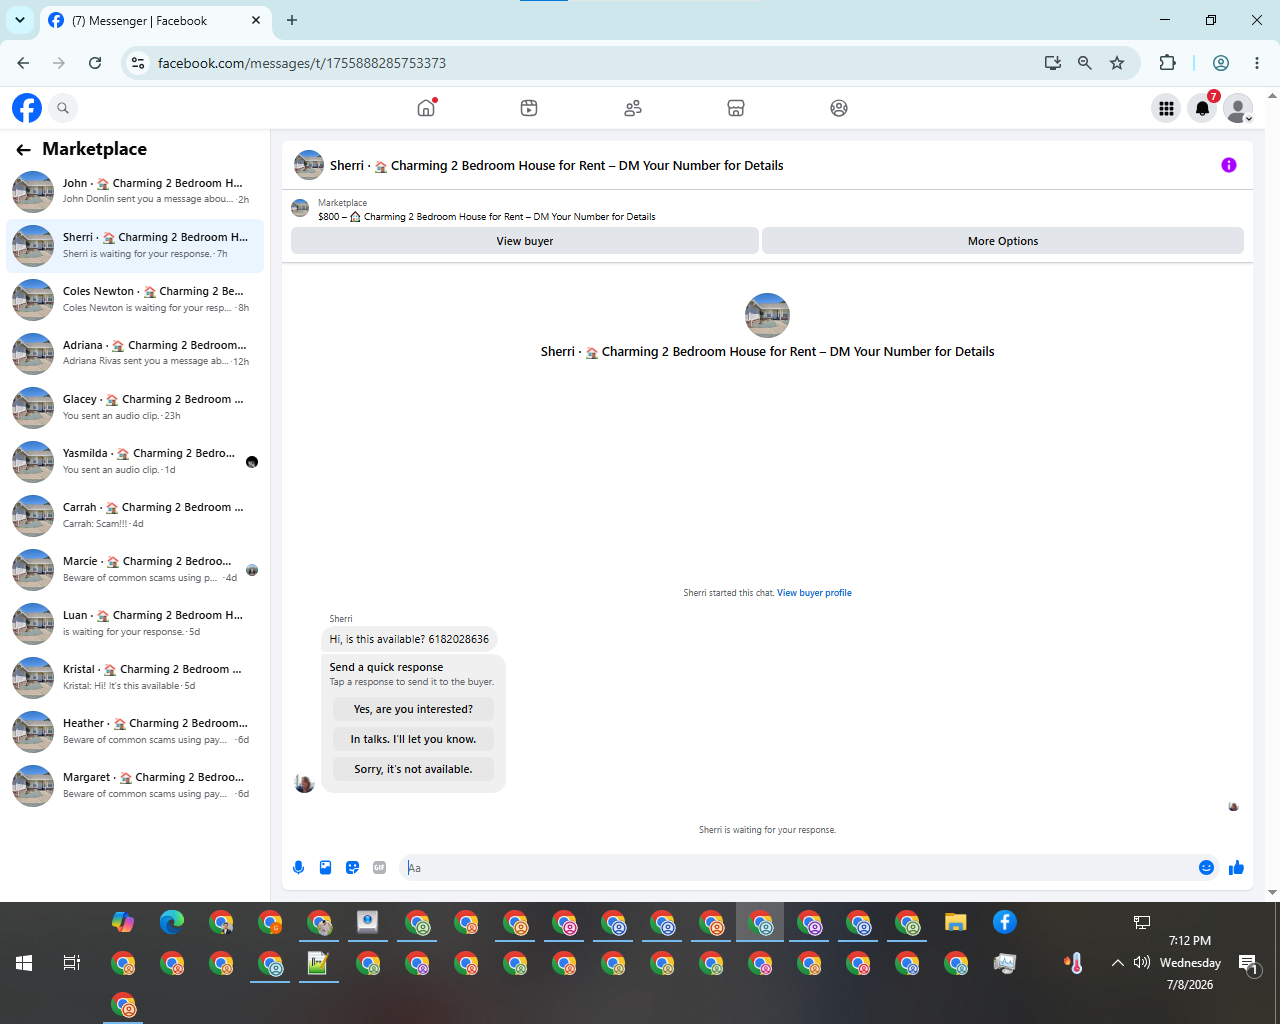Open the Coles Newton conversation
This screenshot has width=1280, height=1024.
(x=135, y=299)
